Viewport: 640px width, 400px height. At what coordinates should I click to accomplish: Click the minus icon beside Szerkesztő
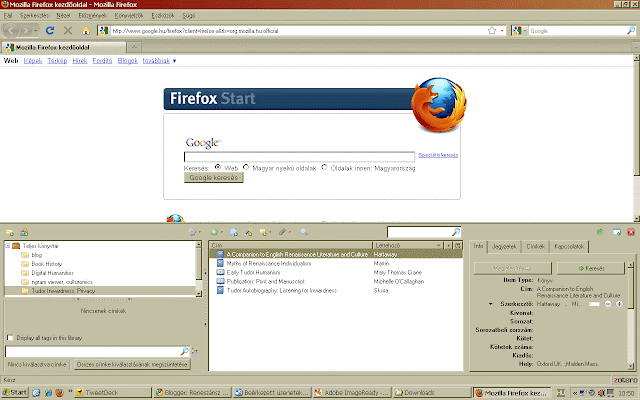pos(608,304)
